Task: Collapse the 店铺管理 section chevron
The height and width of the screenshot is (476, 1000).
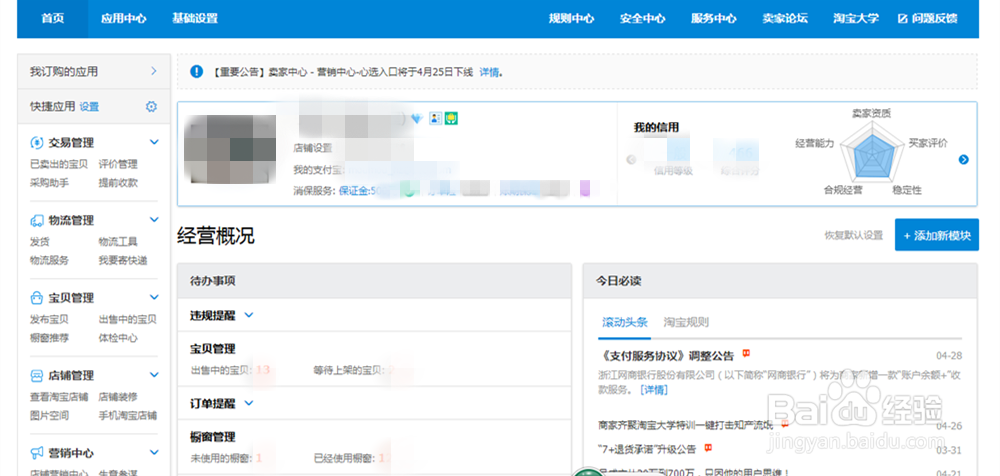Action: [154, 375]
